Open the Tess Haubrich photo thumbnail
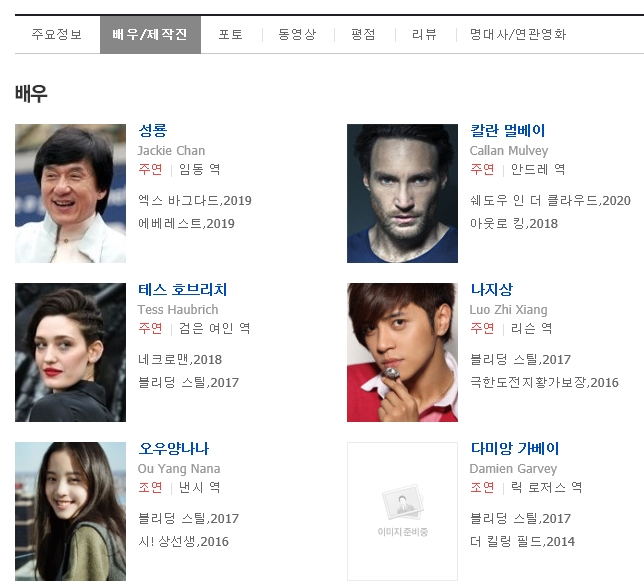The image size is (644, 588). (x=71, y=352)
